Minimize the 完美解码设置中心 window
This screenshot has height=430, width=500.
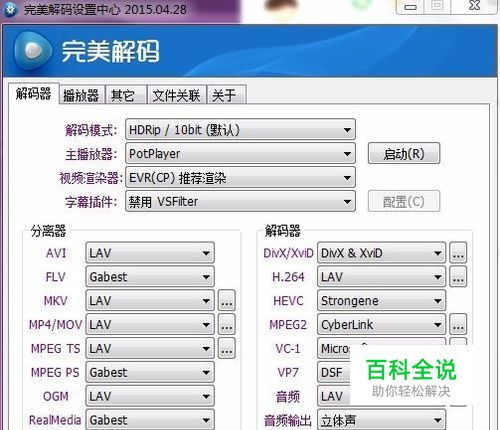[x=410, y=7]
